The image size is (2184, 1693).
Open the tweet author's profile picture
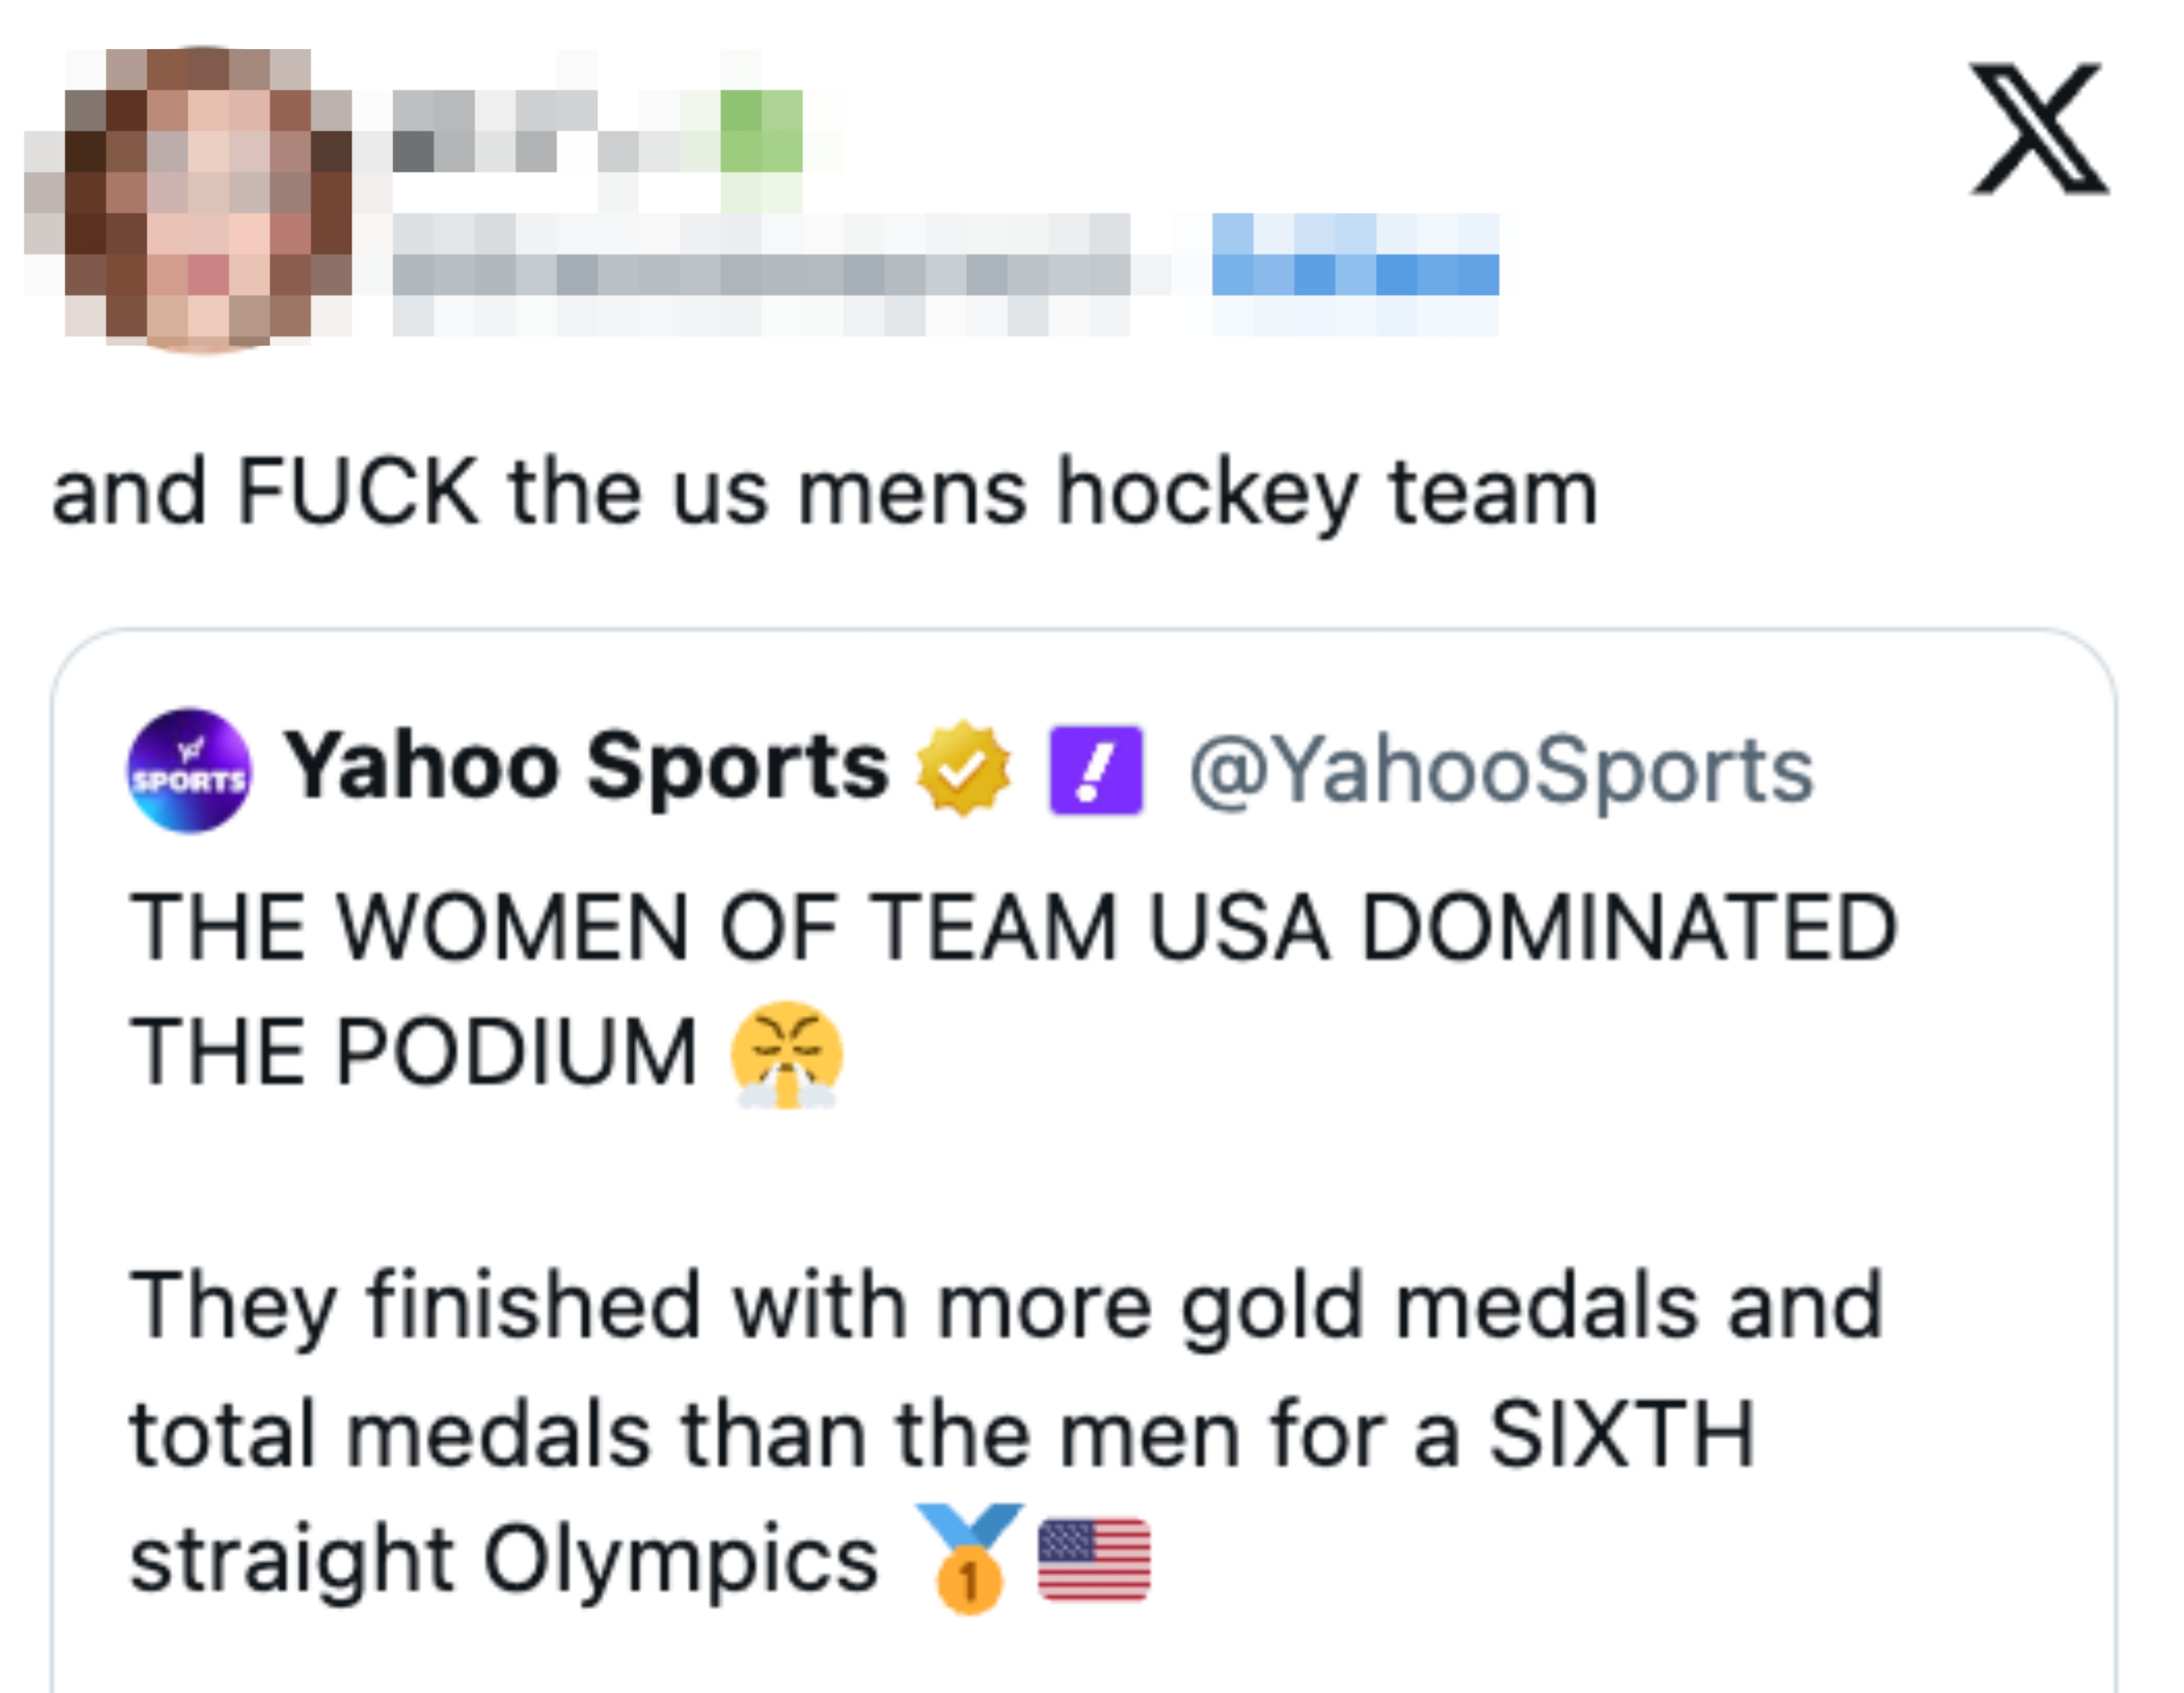[195, 195]
